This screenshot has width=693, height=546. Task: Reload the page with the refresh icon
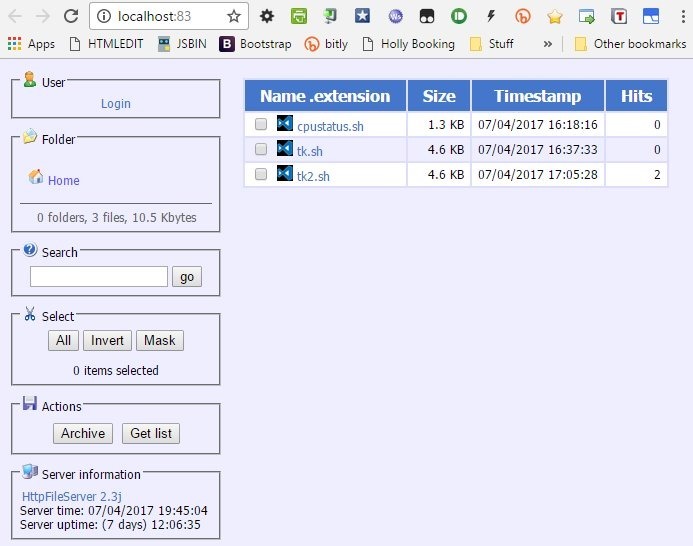pos(71,16)
